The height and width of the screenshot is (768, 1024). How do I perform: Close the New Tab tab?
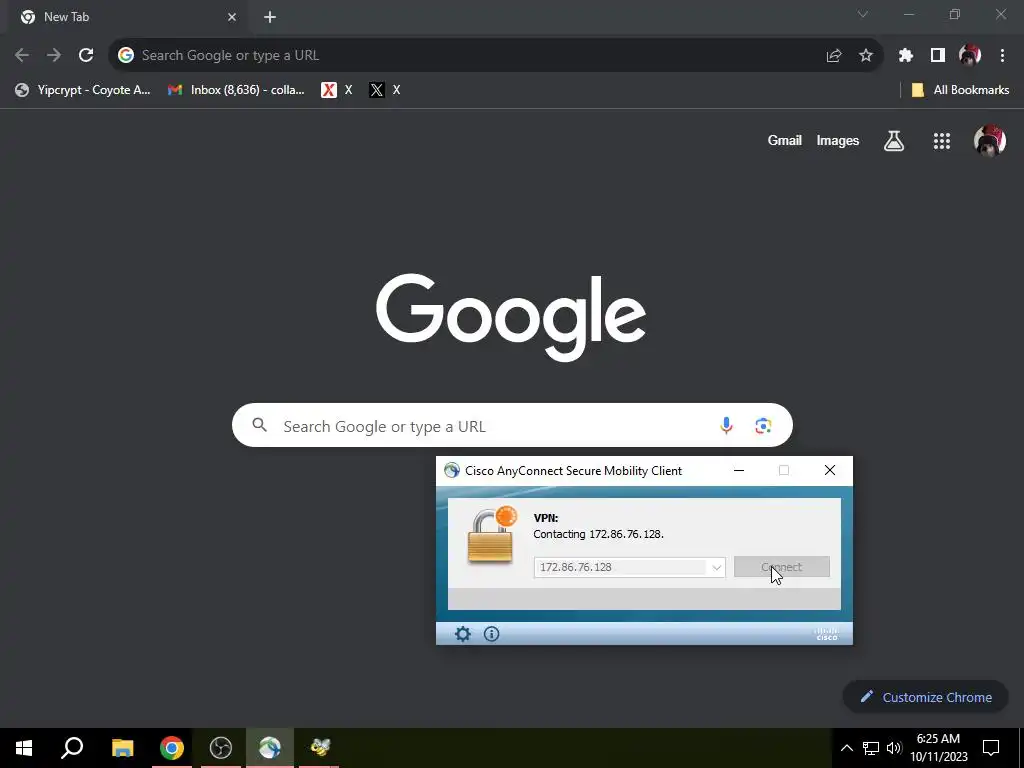point(232,17)
